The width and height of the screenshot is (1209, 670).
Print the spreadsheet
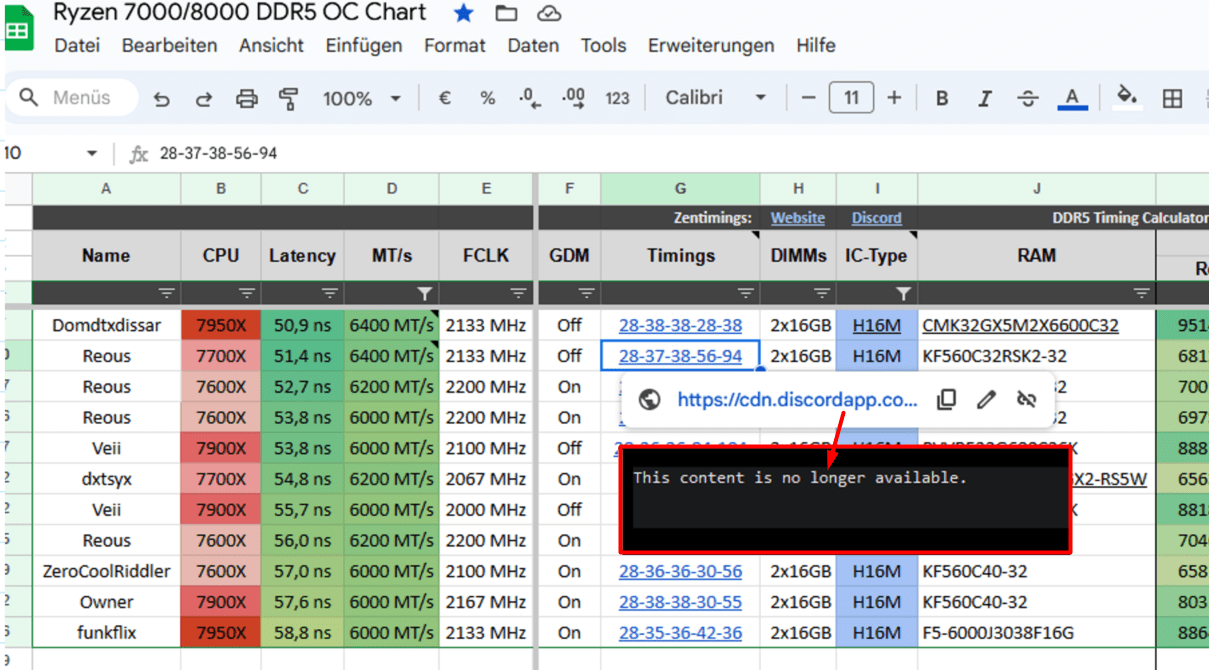pyautogui.click(x=246, y=98)
